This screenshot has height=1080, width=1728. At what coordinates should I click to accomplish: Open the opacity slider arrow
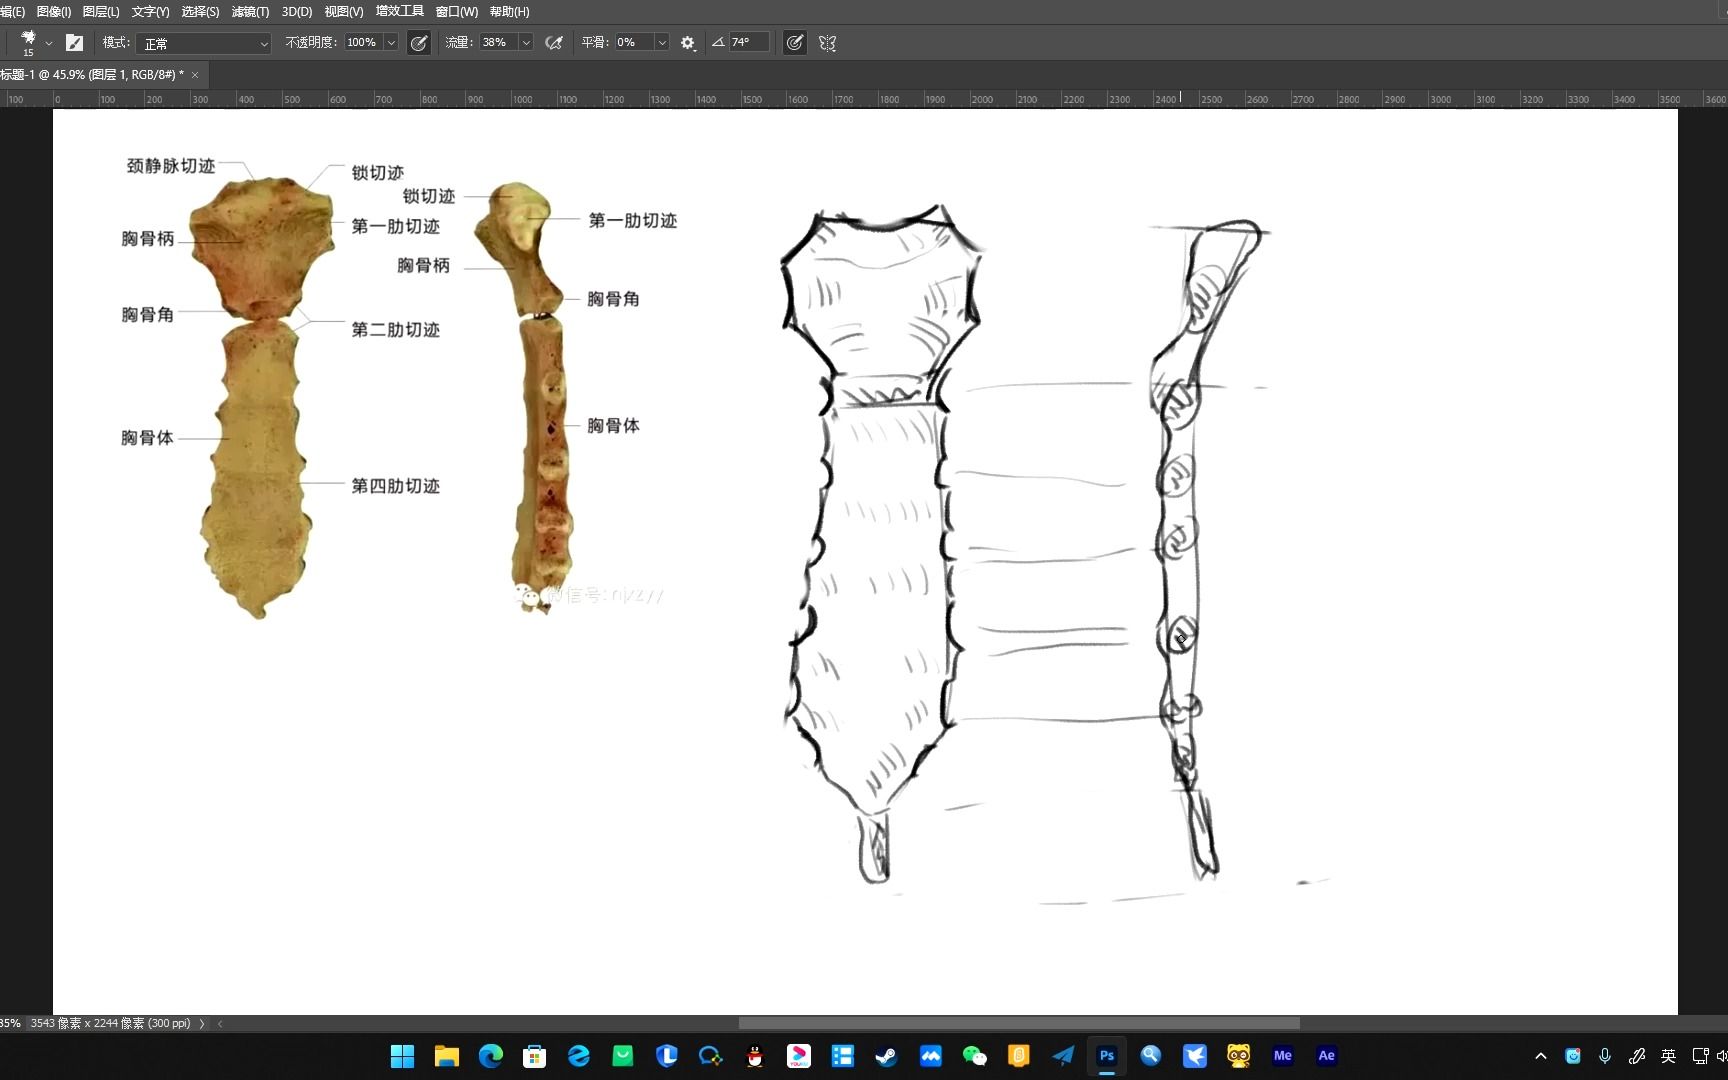click(391, 42)
